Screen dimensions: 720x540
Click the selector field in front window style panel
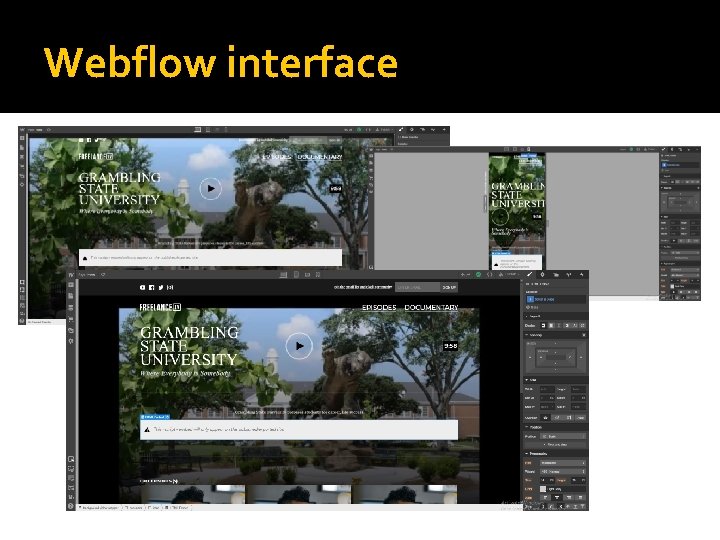556,299
